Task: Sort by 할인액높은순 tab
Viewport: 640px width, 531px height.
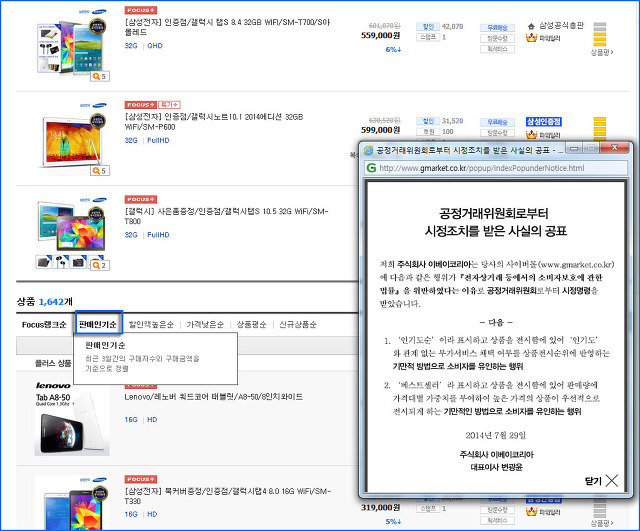Action: click(x=151, y=324)
